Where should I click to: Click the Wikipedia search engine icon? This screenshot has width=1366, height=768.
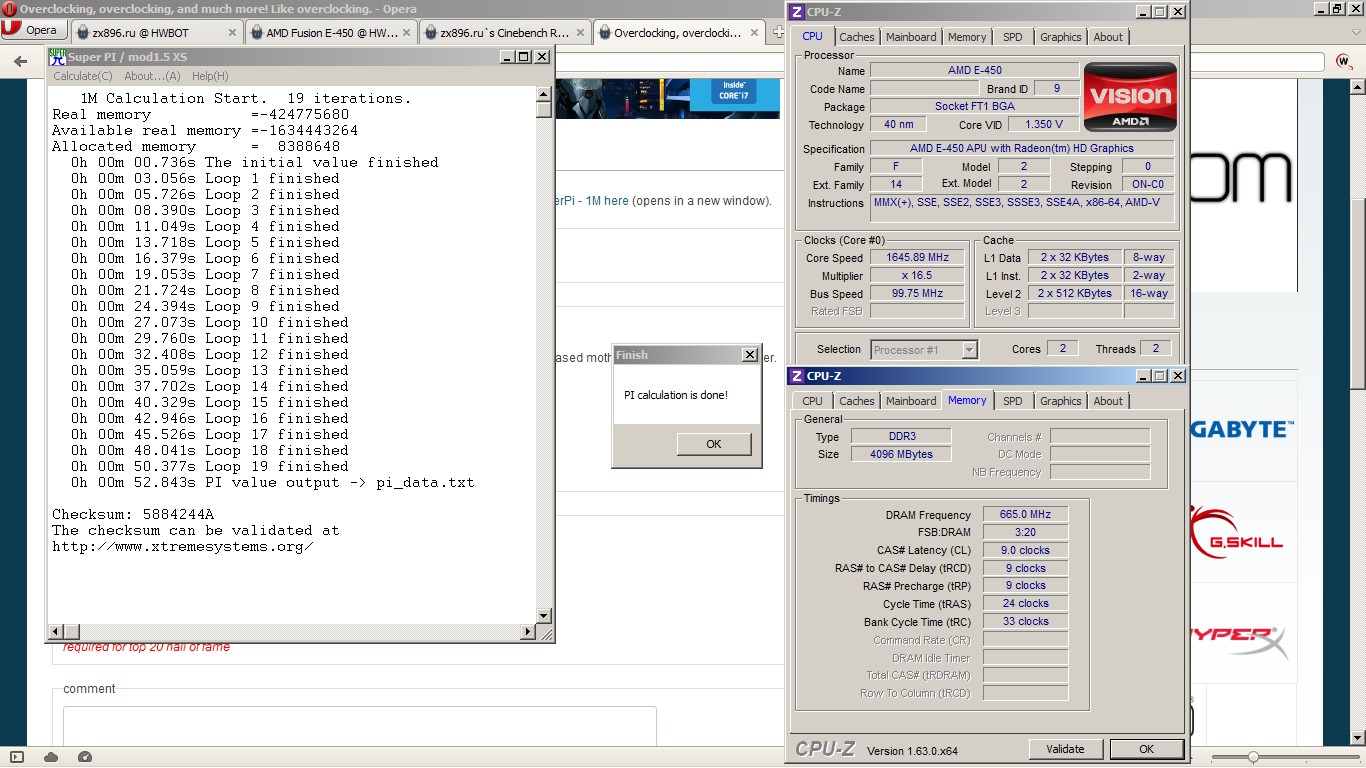[1344, 61]
